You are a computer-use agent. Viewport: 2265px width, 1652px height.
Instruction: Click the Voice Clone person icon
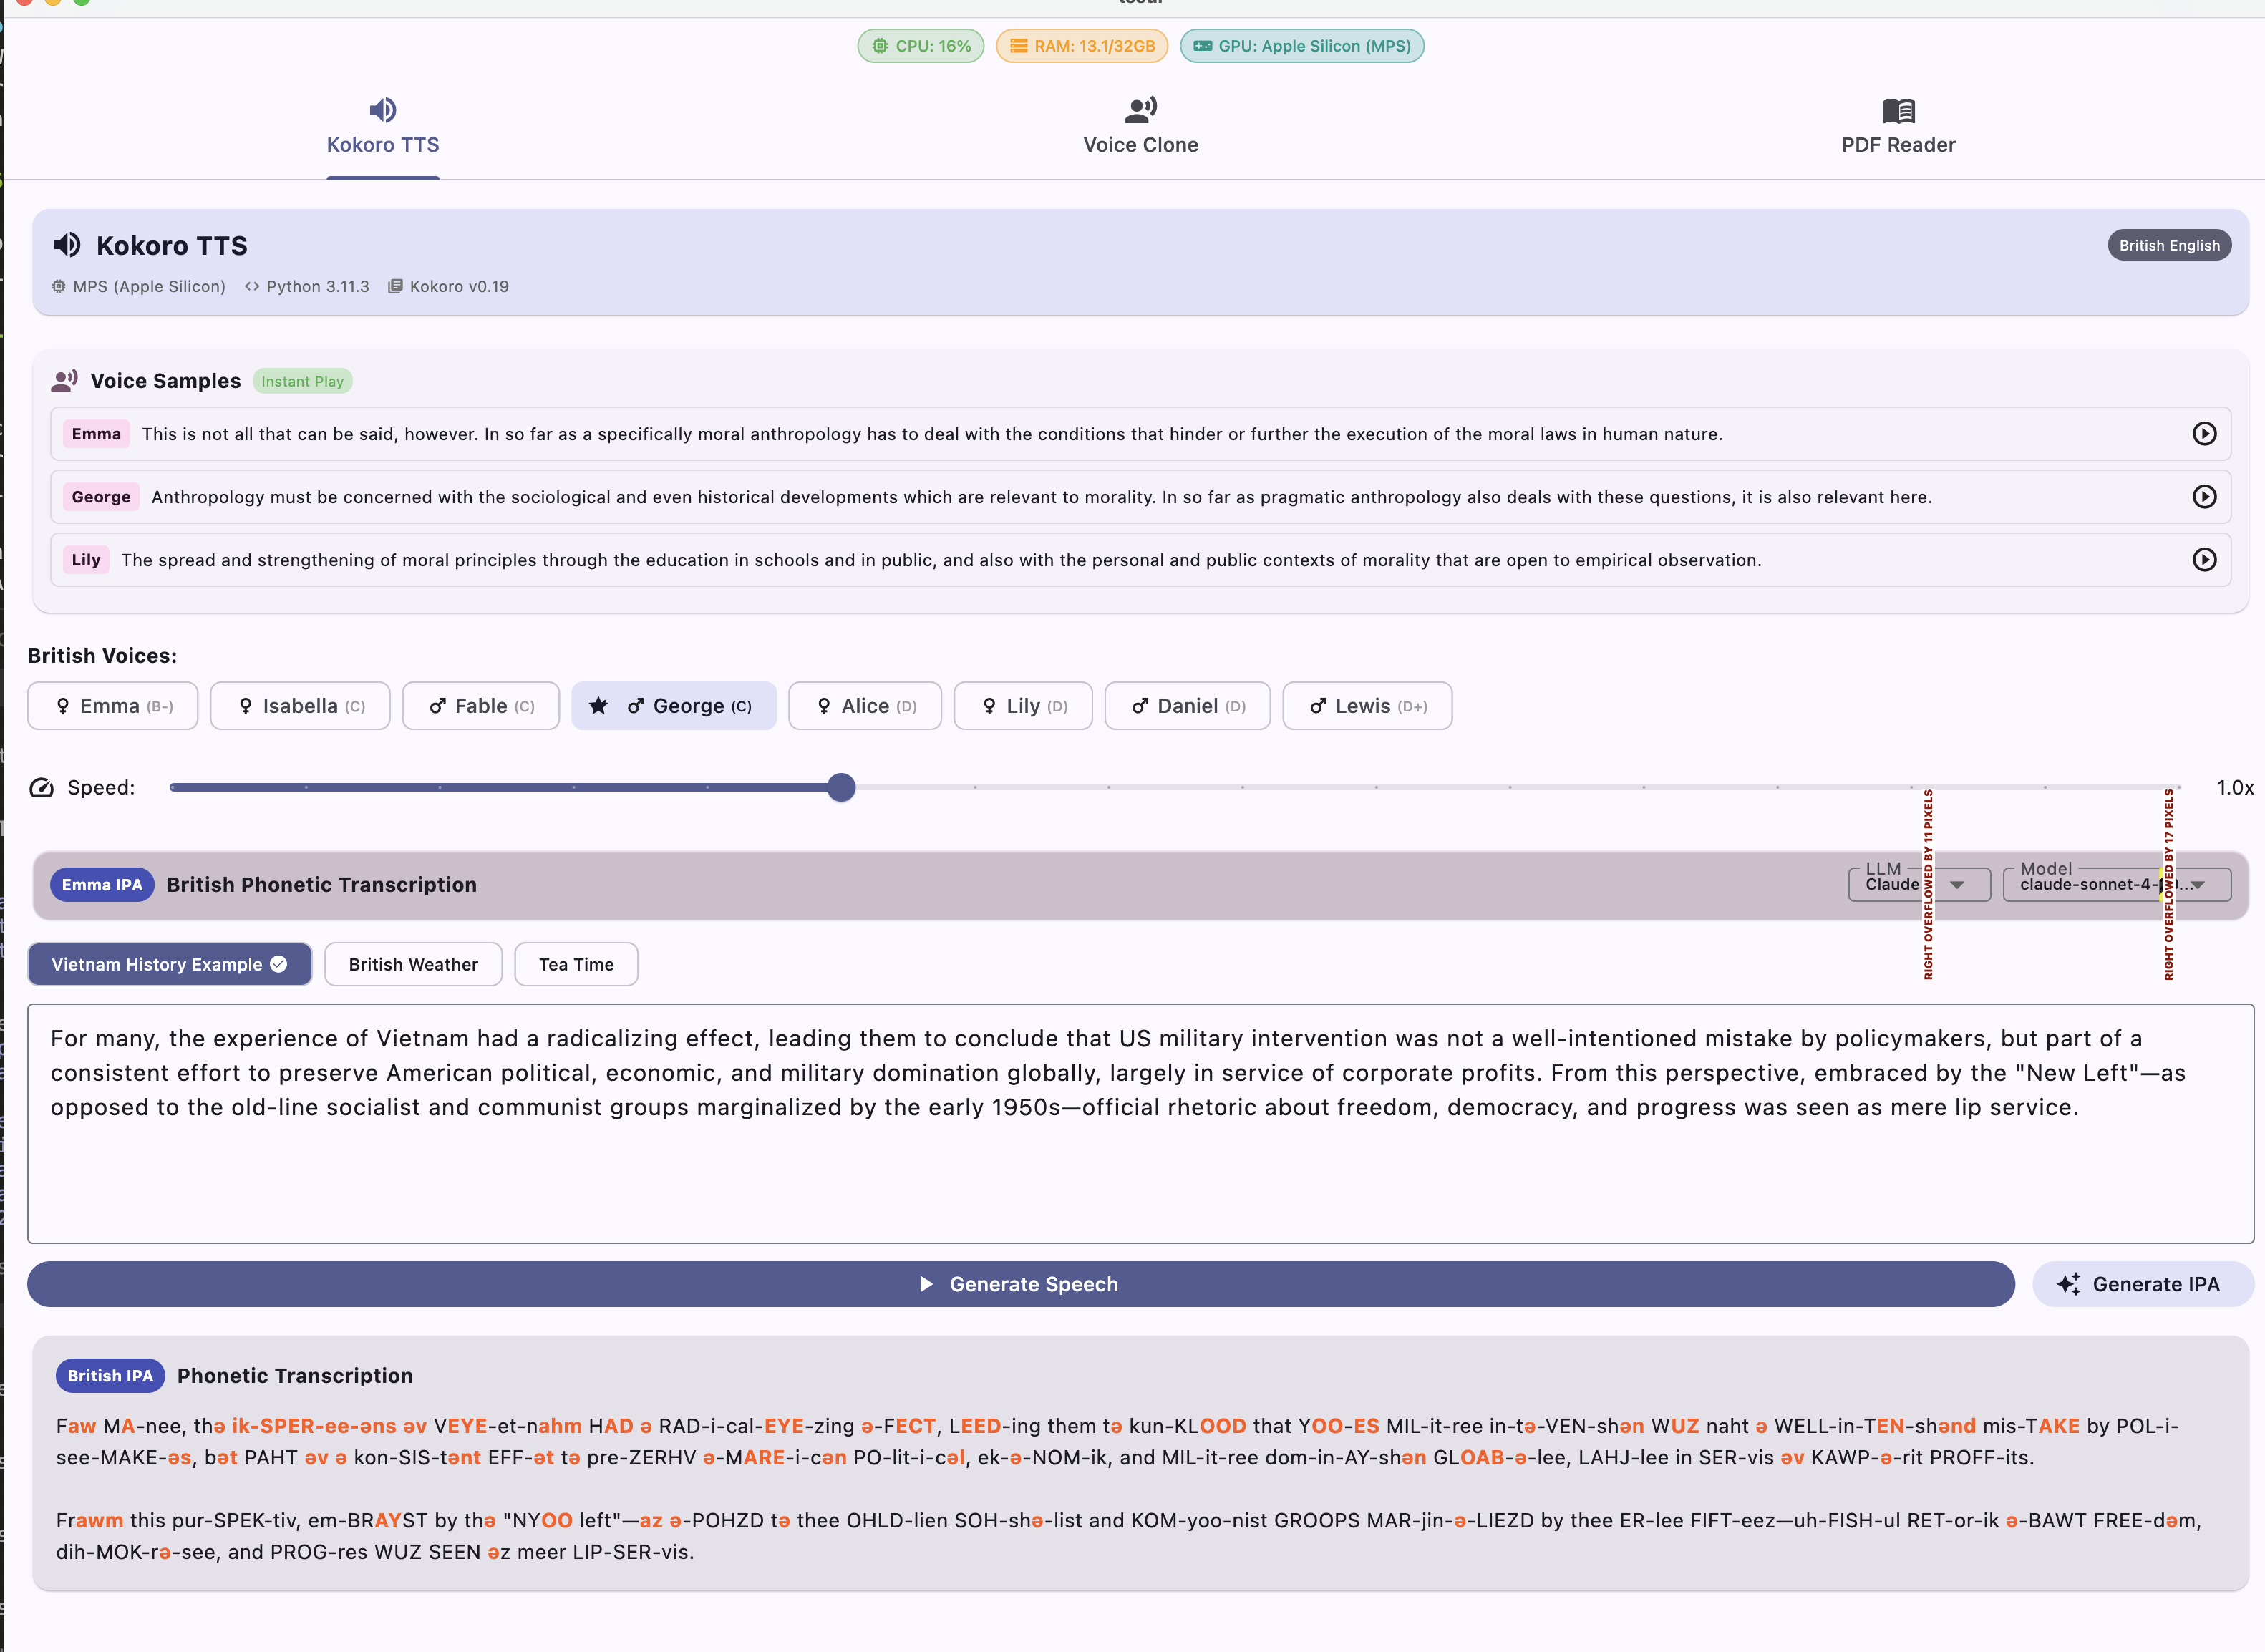1140,109
